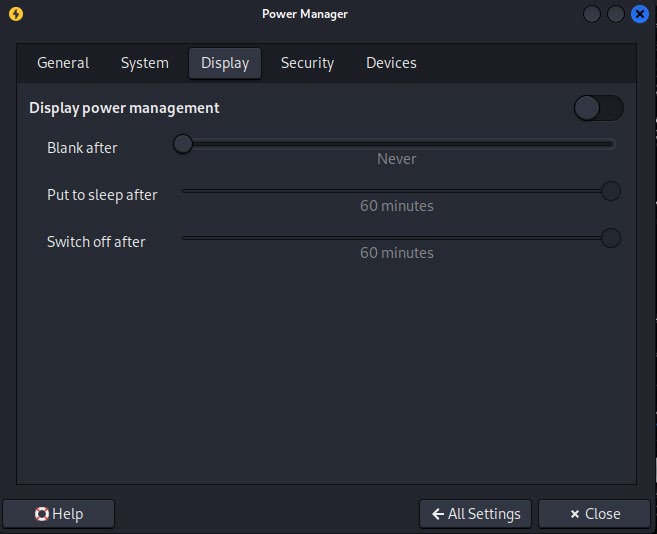Open Help with the lifebuoy button
This screenshot has height=534, width=657.
[59, 514]
